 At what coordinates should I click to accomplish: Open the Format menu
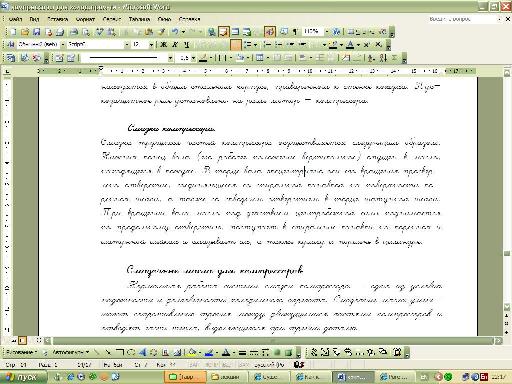[x=85, y=19]
